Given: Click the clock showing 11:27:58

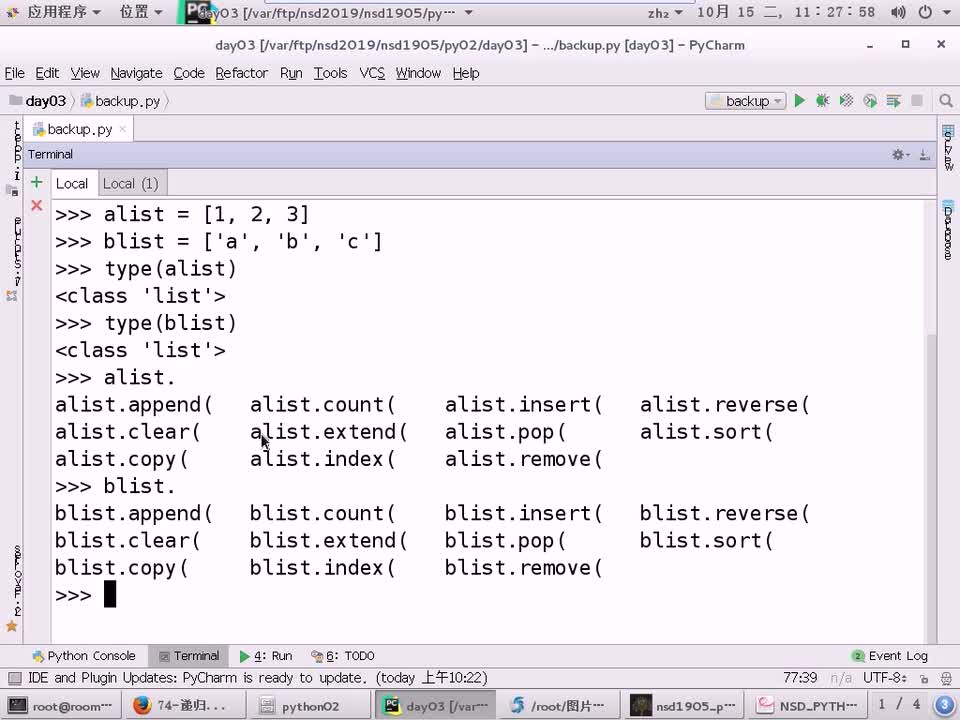Looking at the screenshot, I should tap(786, 12).
